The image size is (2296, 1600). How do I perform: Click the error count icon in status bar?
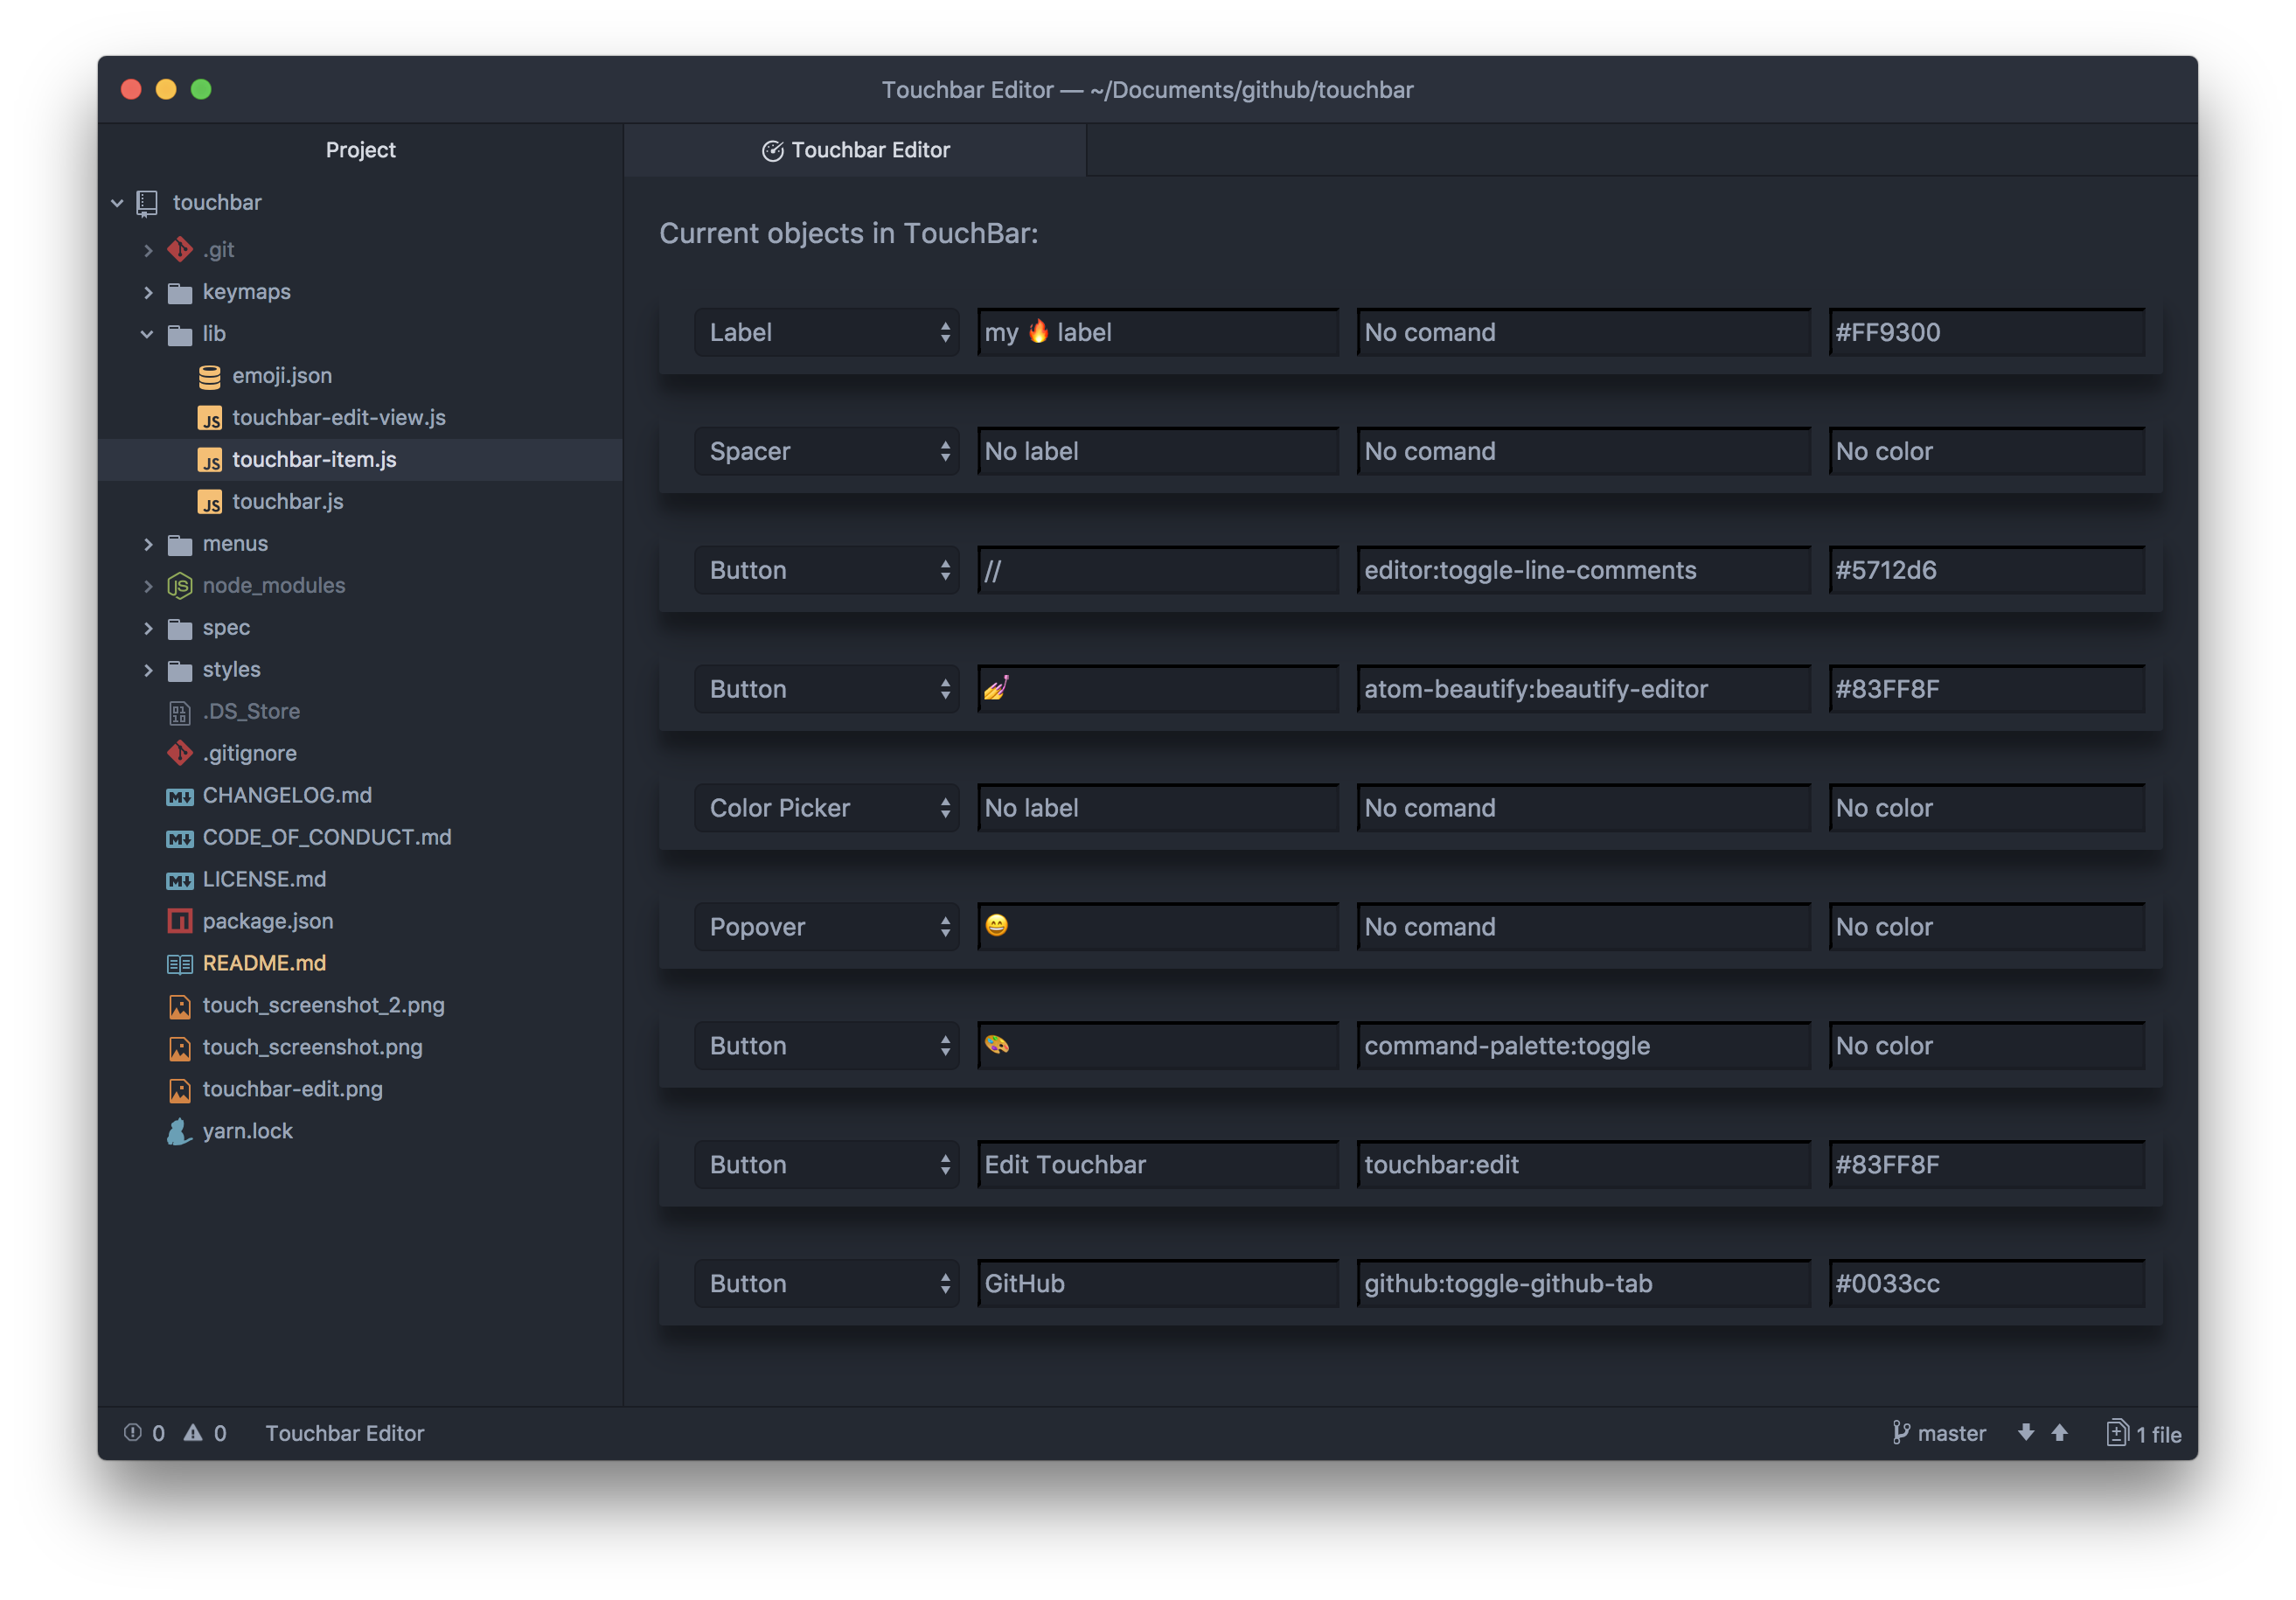pyautogui.click(x=132, y=1432)
